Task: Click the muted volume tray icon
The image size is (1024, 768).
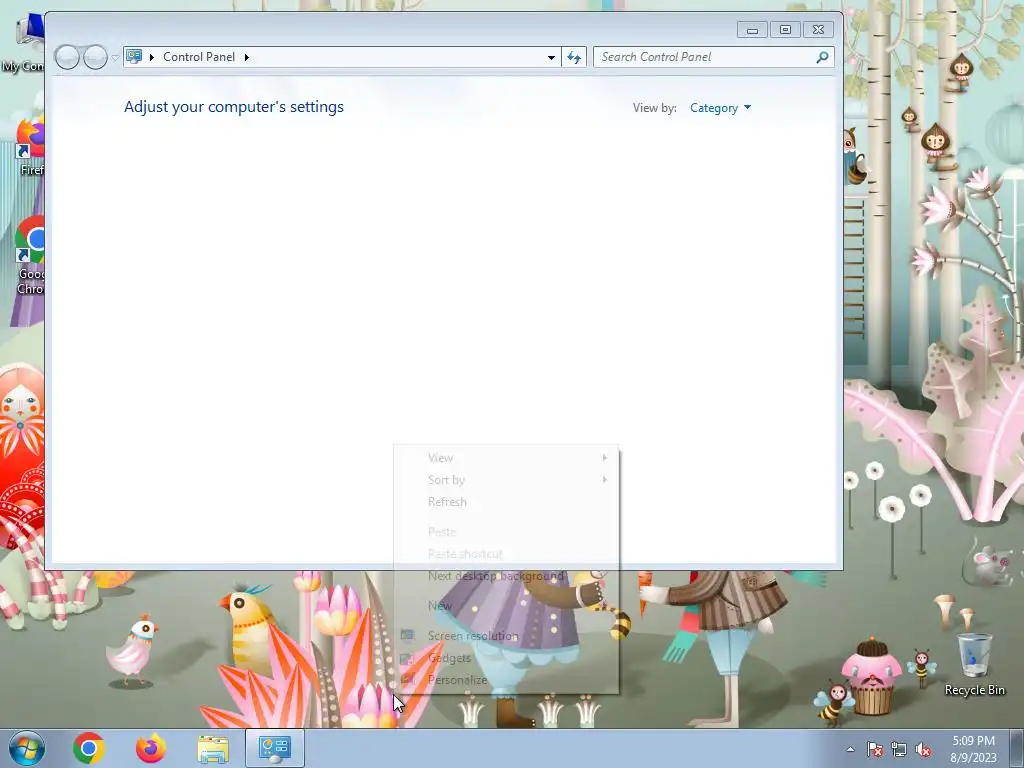Action: pos(923,749)
